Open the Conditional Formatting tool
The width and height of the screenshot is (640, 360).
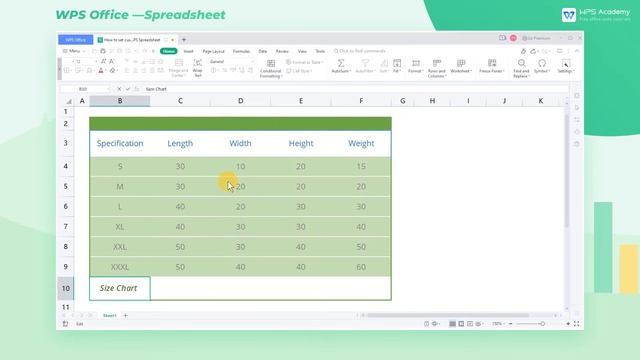coord(271,68)
